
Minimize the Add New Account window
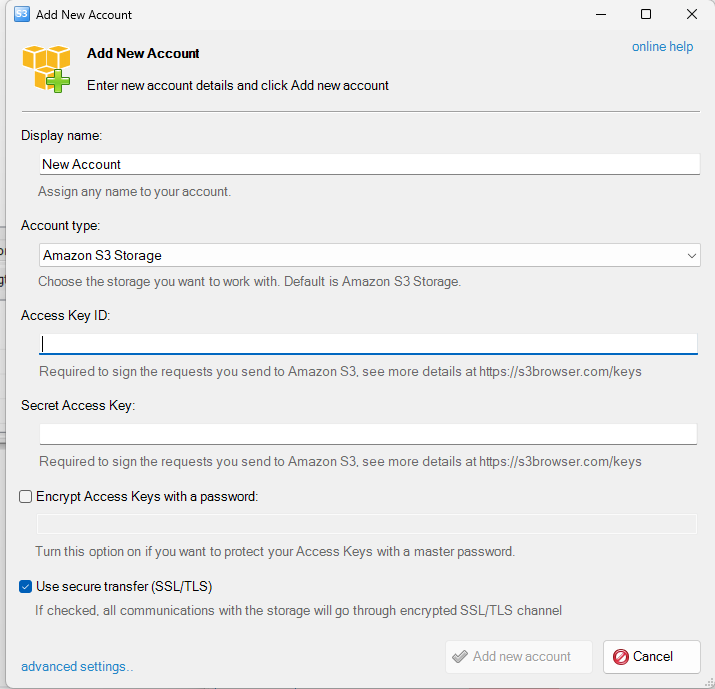[x=600, y=14]
